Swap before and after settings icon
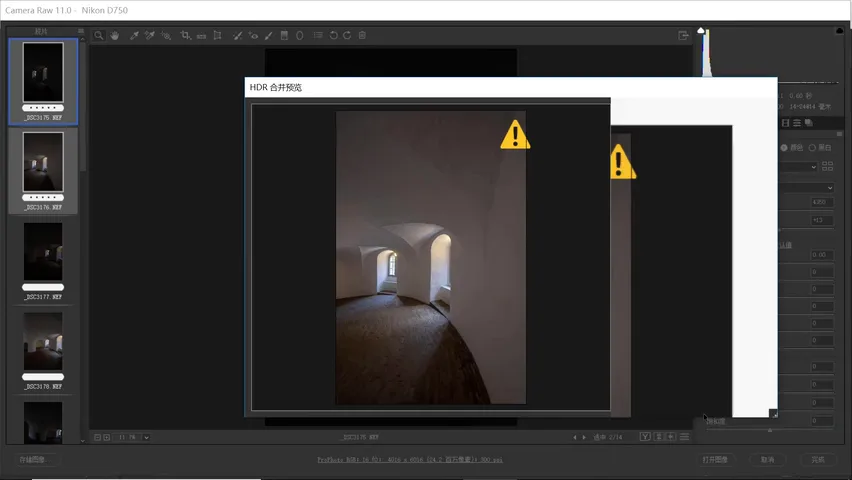The height and width of the screenshot is (480, 852). (x=659, y=437)
